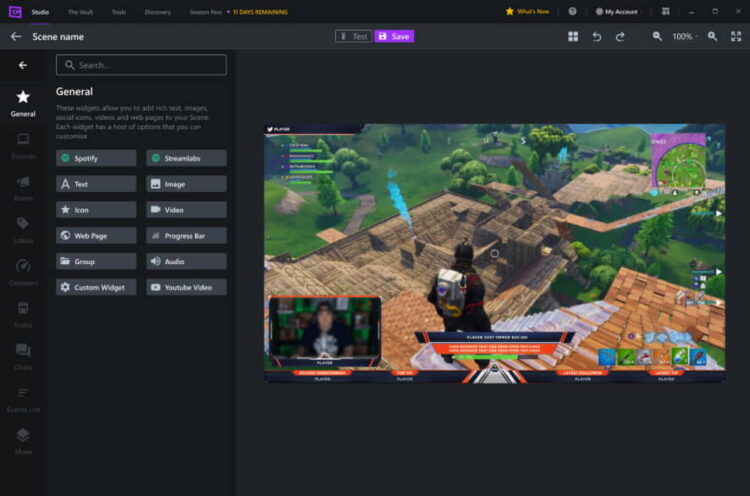Click the Scene name title
This screenshot has height=496, width=750.
coord(58,37)
